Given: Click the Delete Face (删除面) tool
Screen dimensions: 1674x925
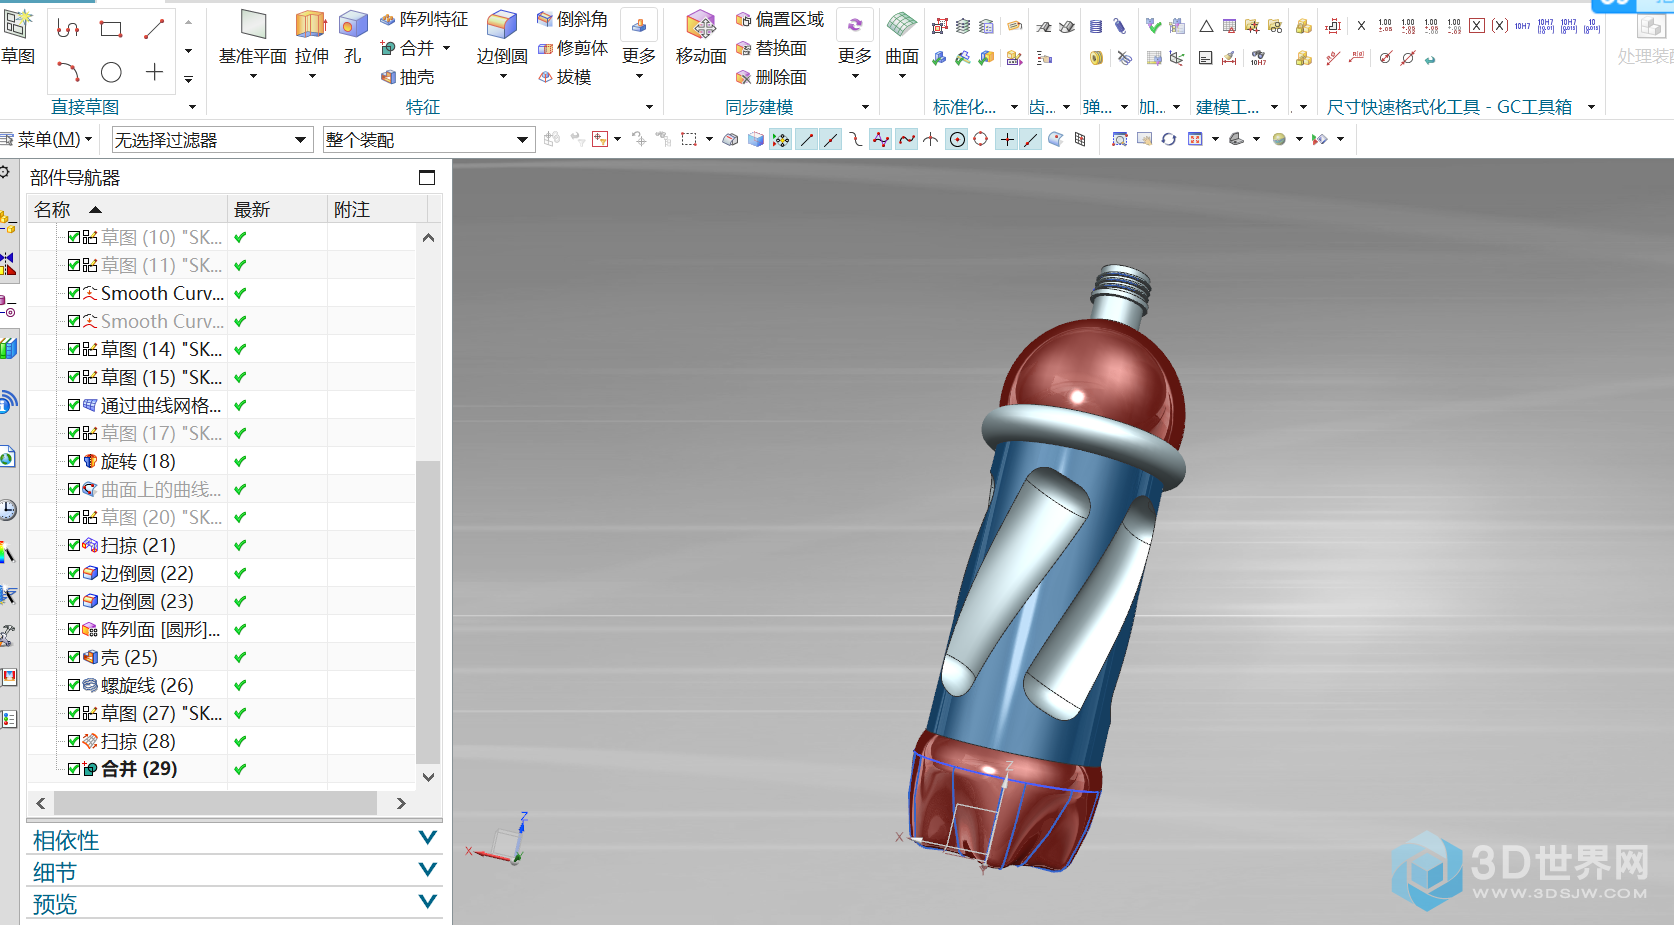Looking at the screenshot, I should tap(771, 77).
